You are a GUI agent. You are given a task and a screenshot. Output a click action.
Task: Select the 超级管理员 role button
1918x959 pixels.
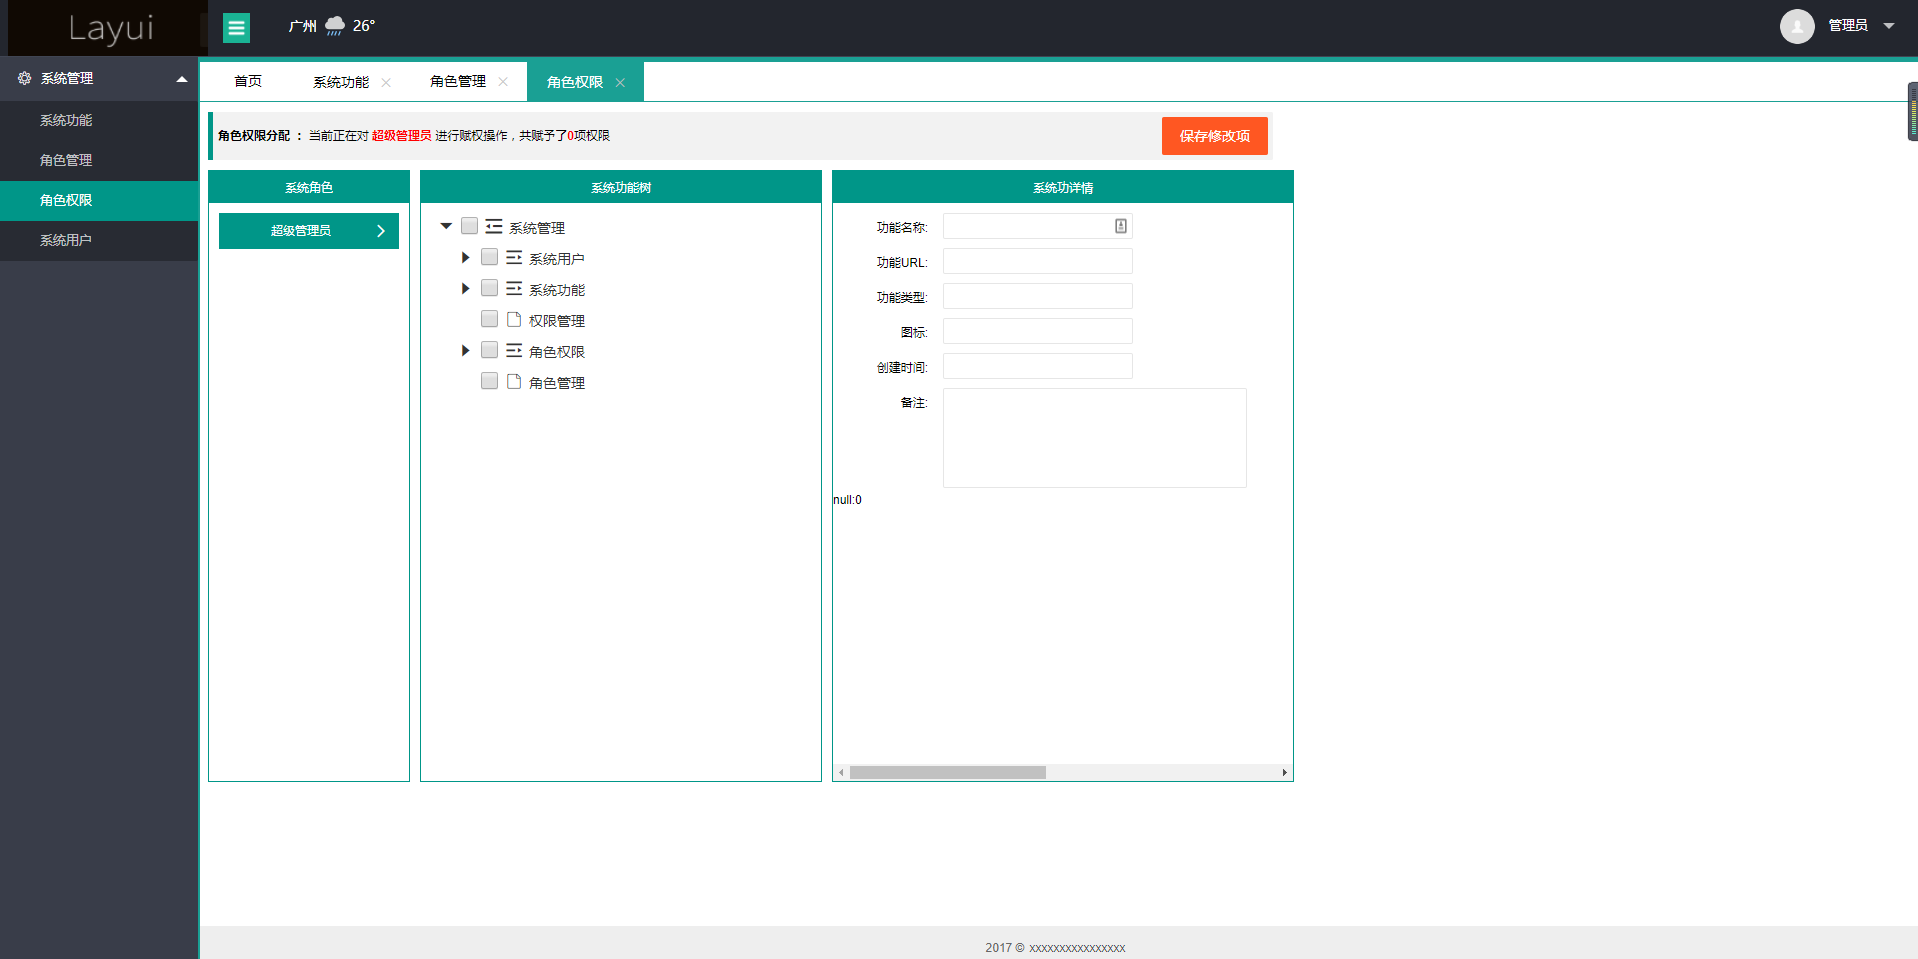click(x=309, y=231)
